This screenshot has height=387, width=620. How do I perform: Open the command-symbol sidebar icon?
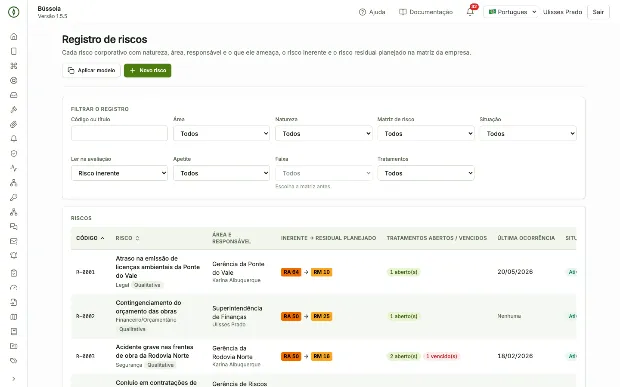[x=13, y=66]
